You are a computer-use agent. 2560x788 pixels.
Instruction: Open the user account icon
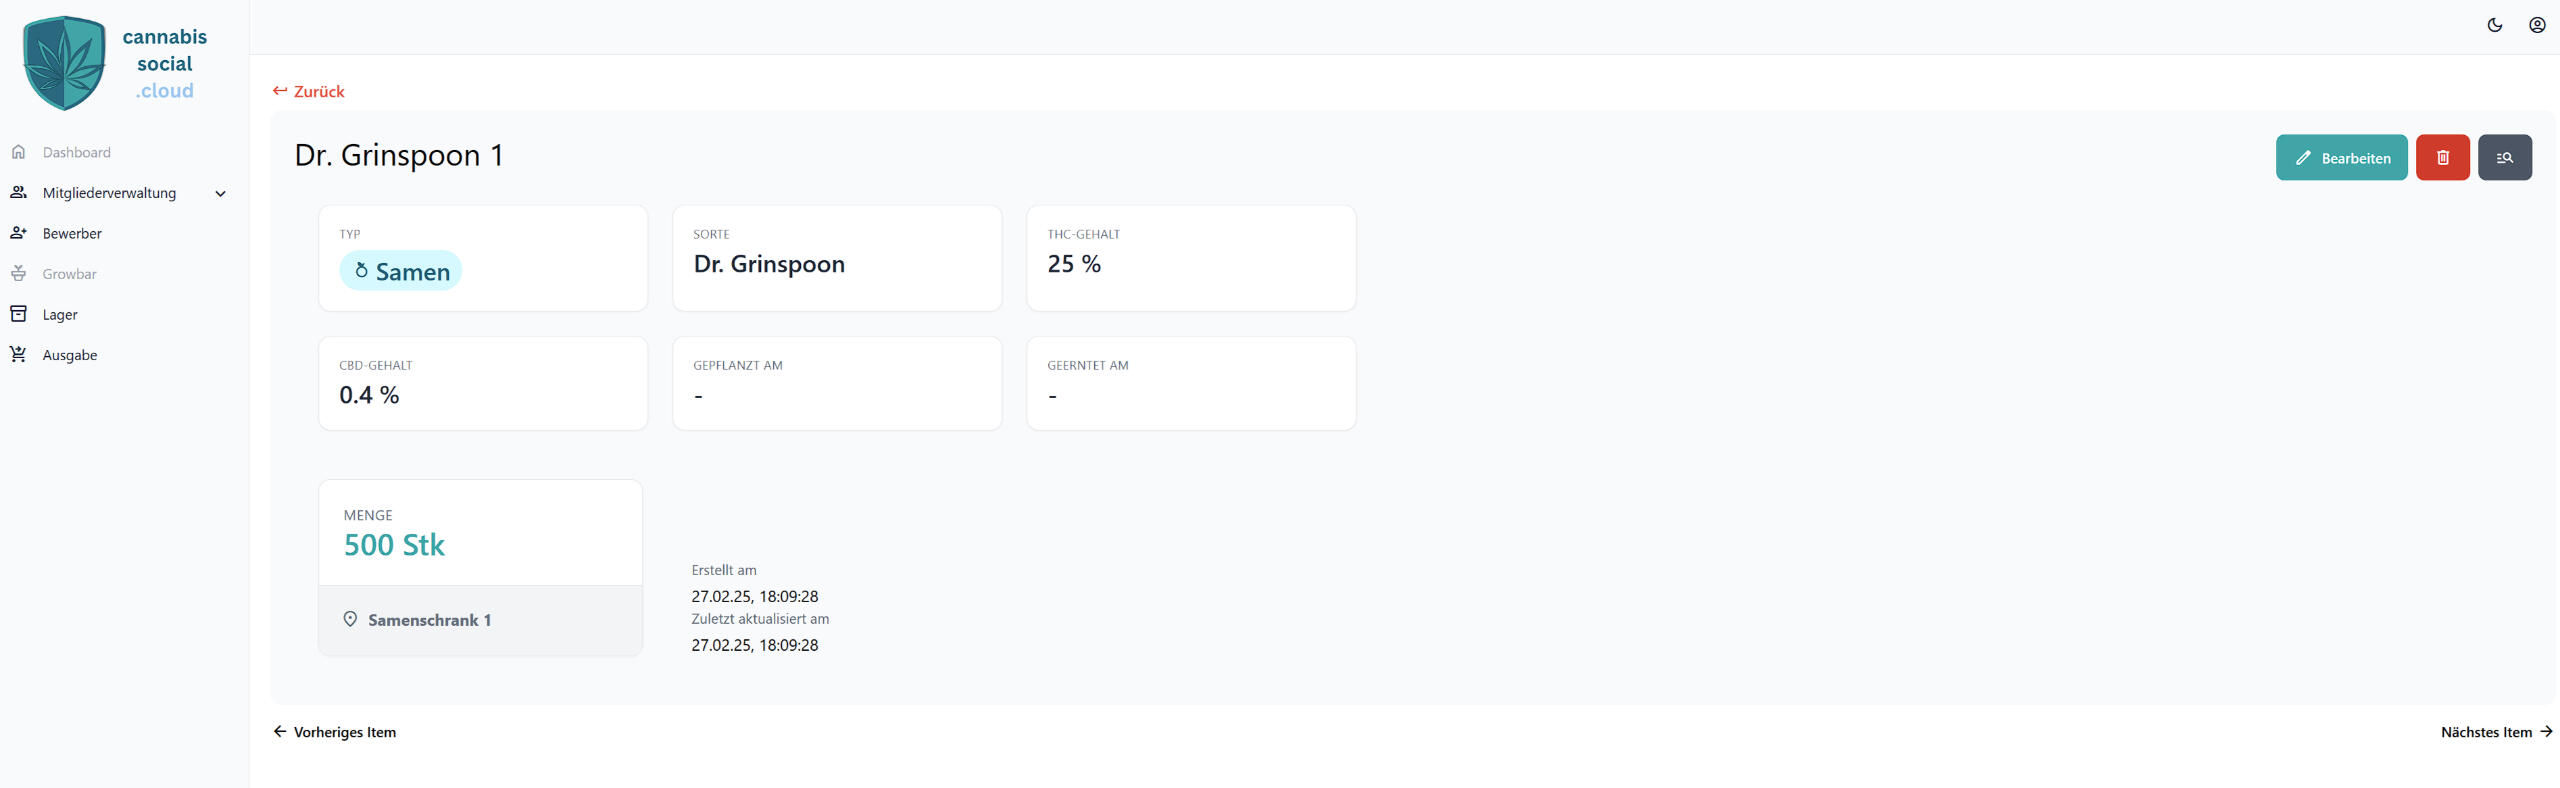(2537, 25)
